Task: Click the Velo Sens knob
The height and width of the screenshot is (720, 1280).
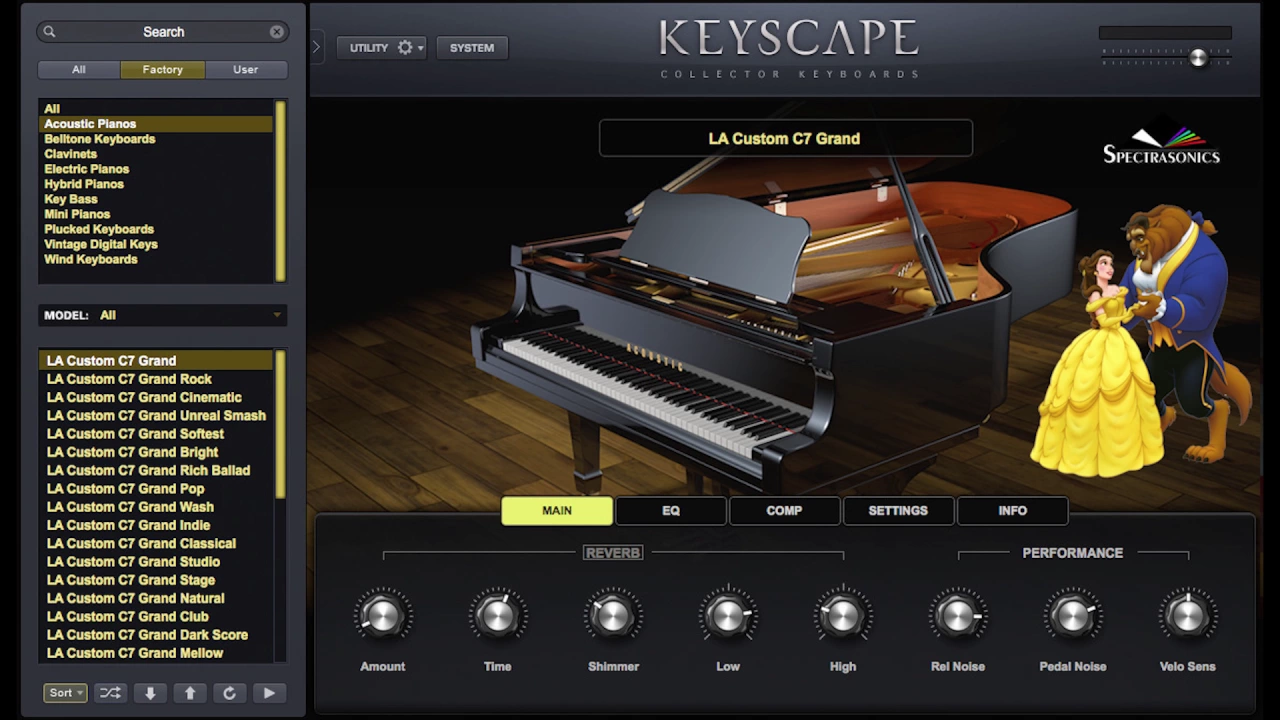Action: [x=1188, y=616]
